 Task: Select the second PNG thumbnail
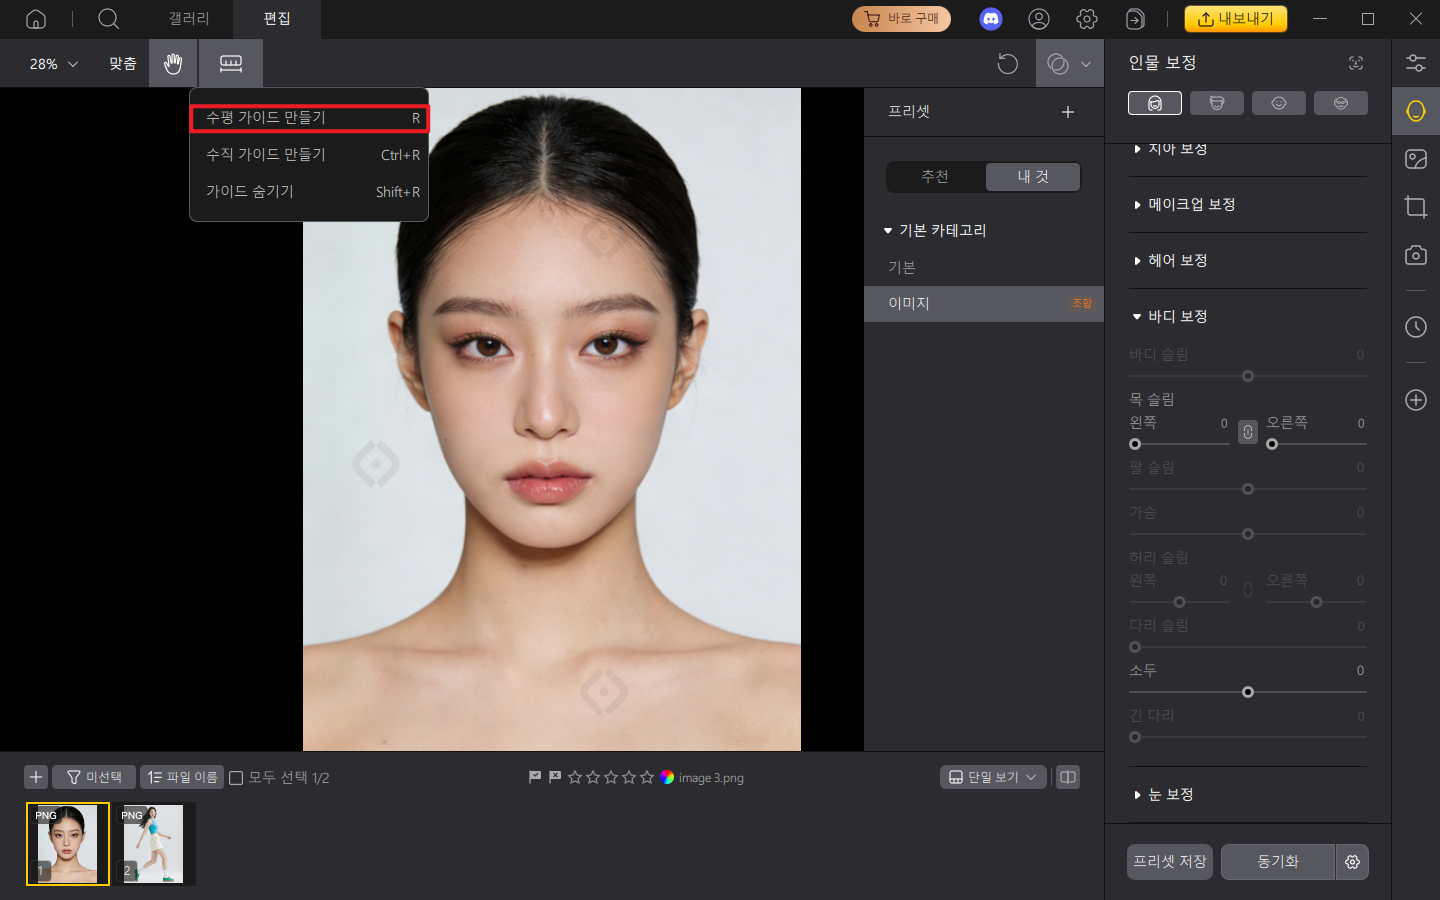click(153, 843)
